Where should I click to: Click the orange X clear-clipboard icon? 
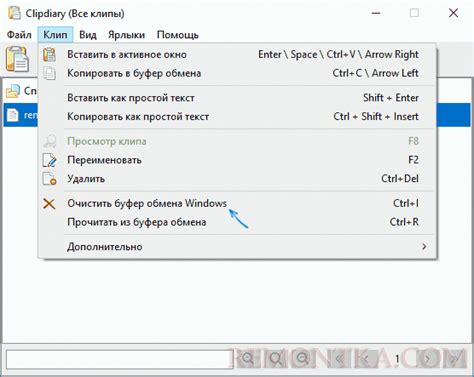[49, 204]
